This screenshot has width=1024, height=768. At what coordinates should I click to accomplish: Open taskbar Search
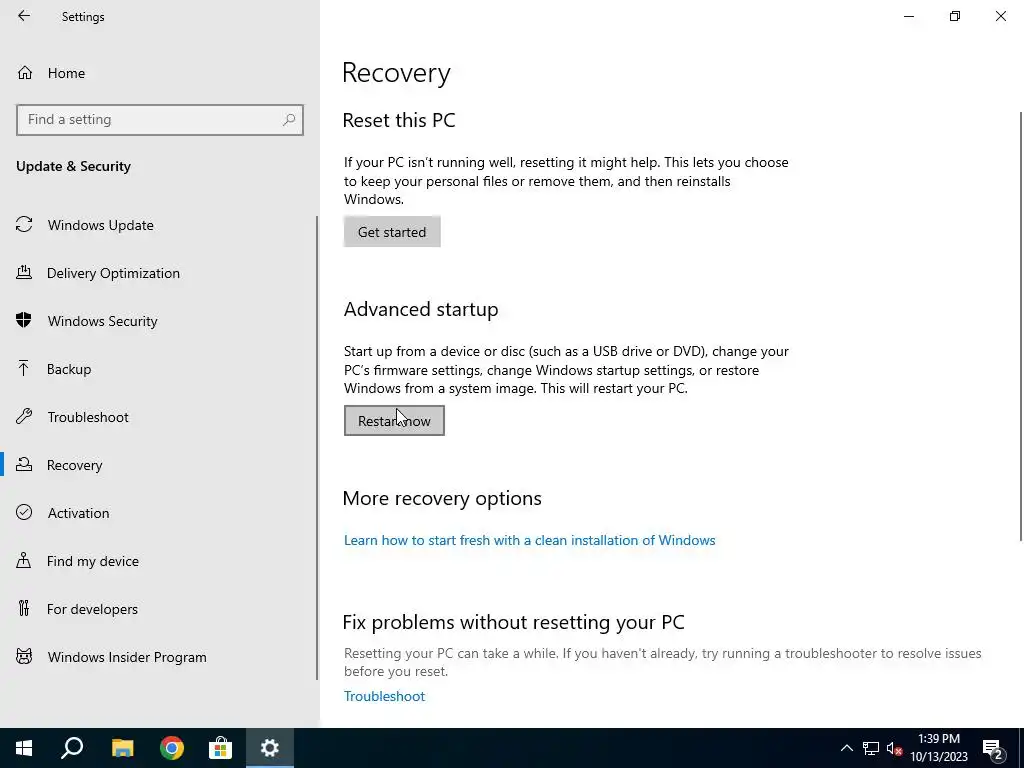pyautogui.click(x=72, y=748)
